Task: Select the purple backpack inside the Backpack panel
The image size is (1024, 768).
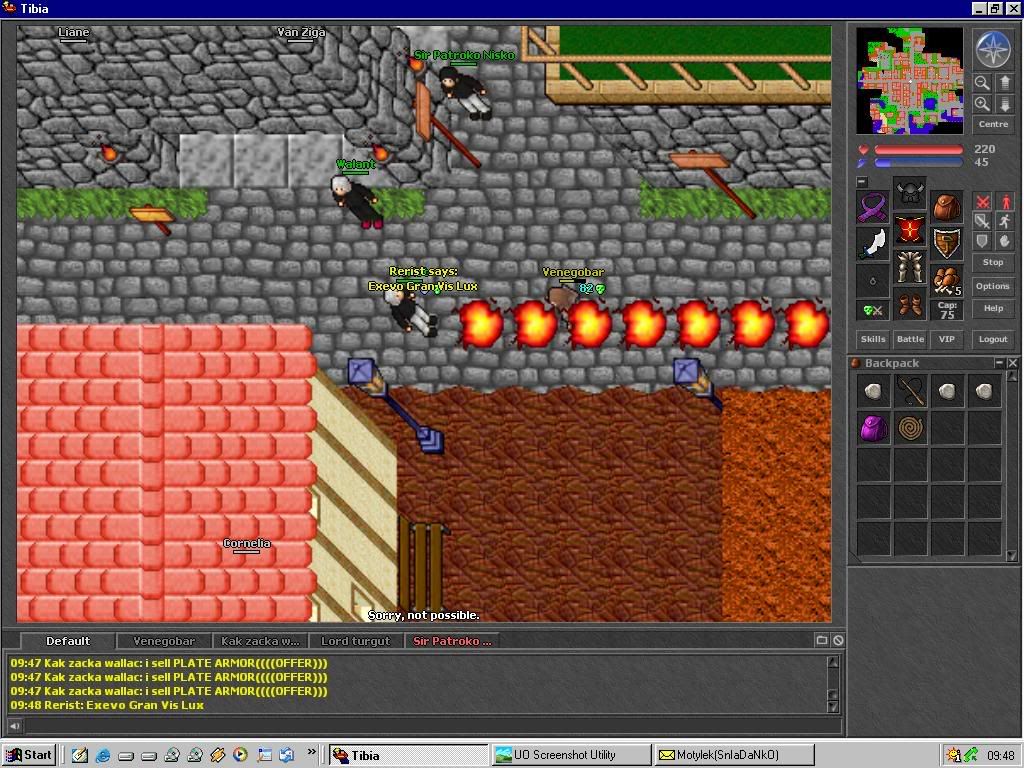Action: point(873,428)
